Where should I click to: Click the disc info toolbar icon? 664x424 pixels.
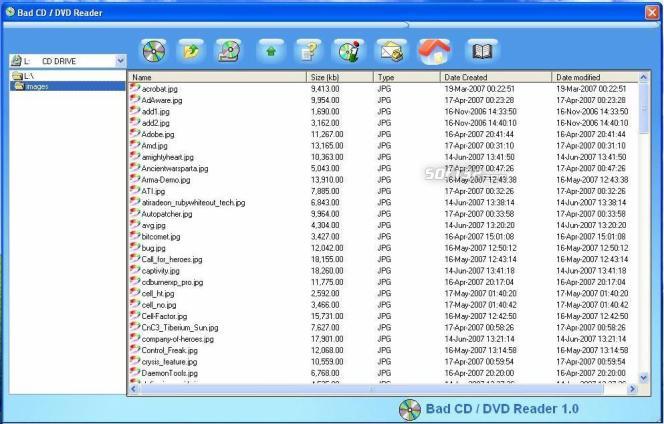click(349, 52)
